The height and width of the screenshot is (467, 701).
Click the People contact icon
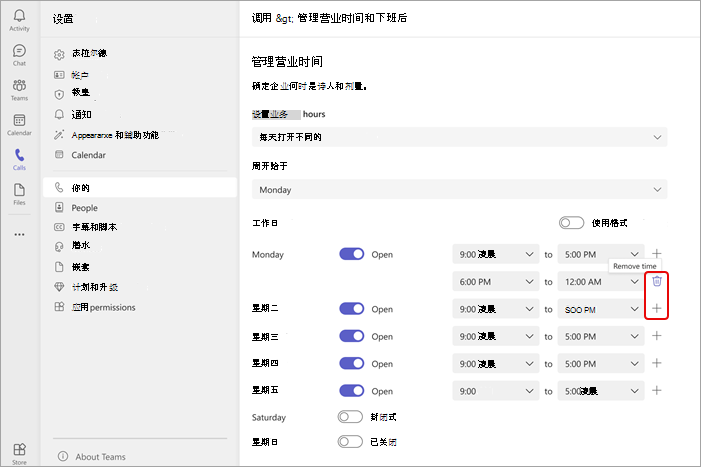tap(59, 207)
